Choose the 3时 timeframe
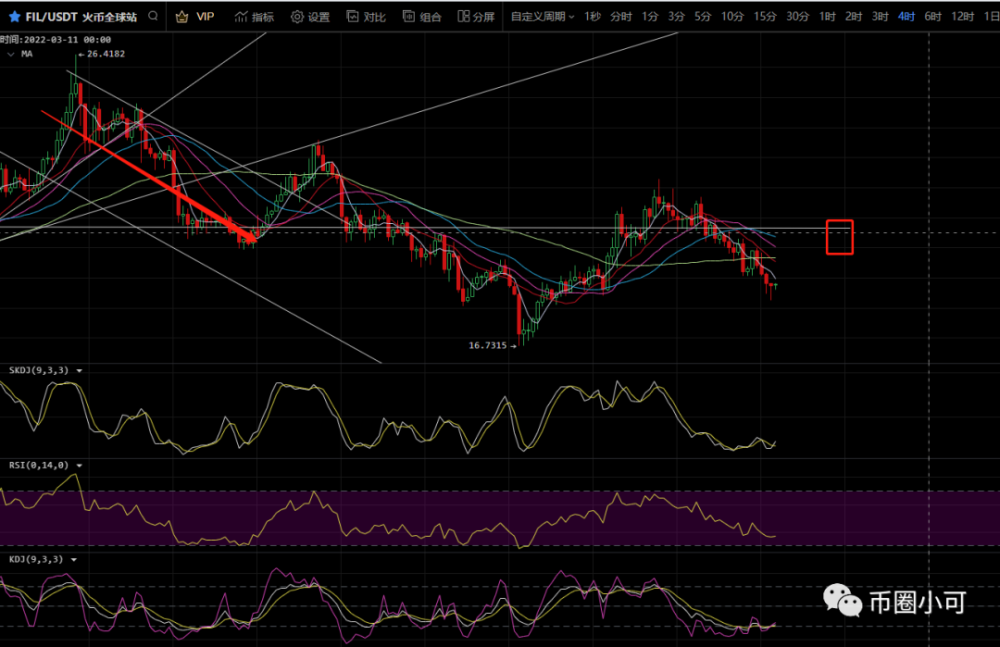This screenshot has height=647, width=1000. (x=880, y=17)
